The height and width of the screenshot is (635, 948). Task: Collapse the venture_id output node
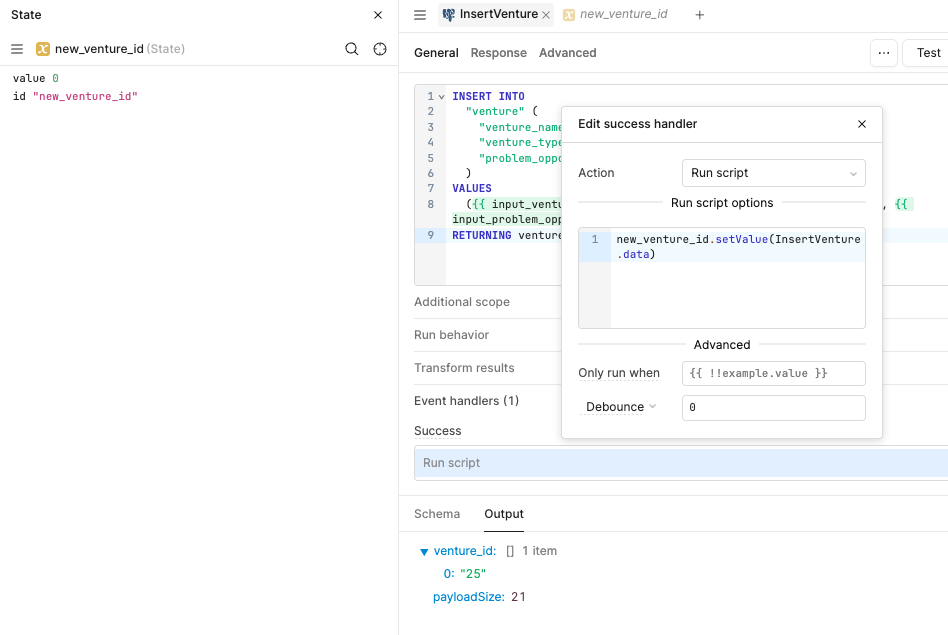click(424, 551)
